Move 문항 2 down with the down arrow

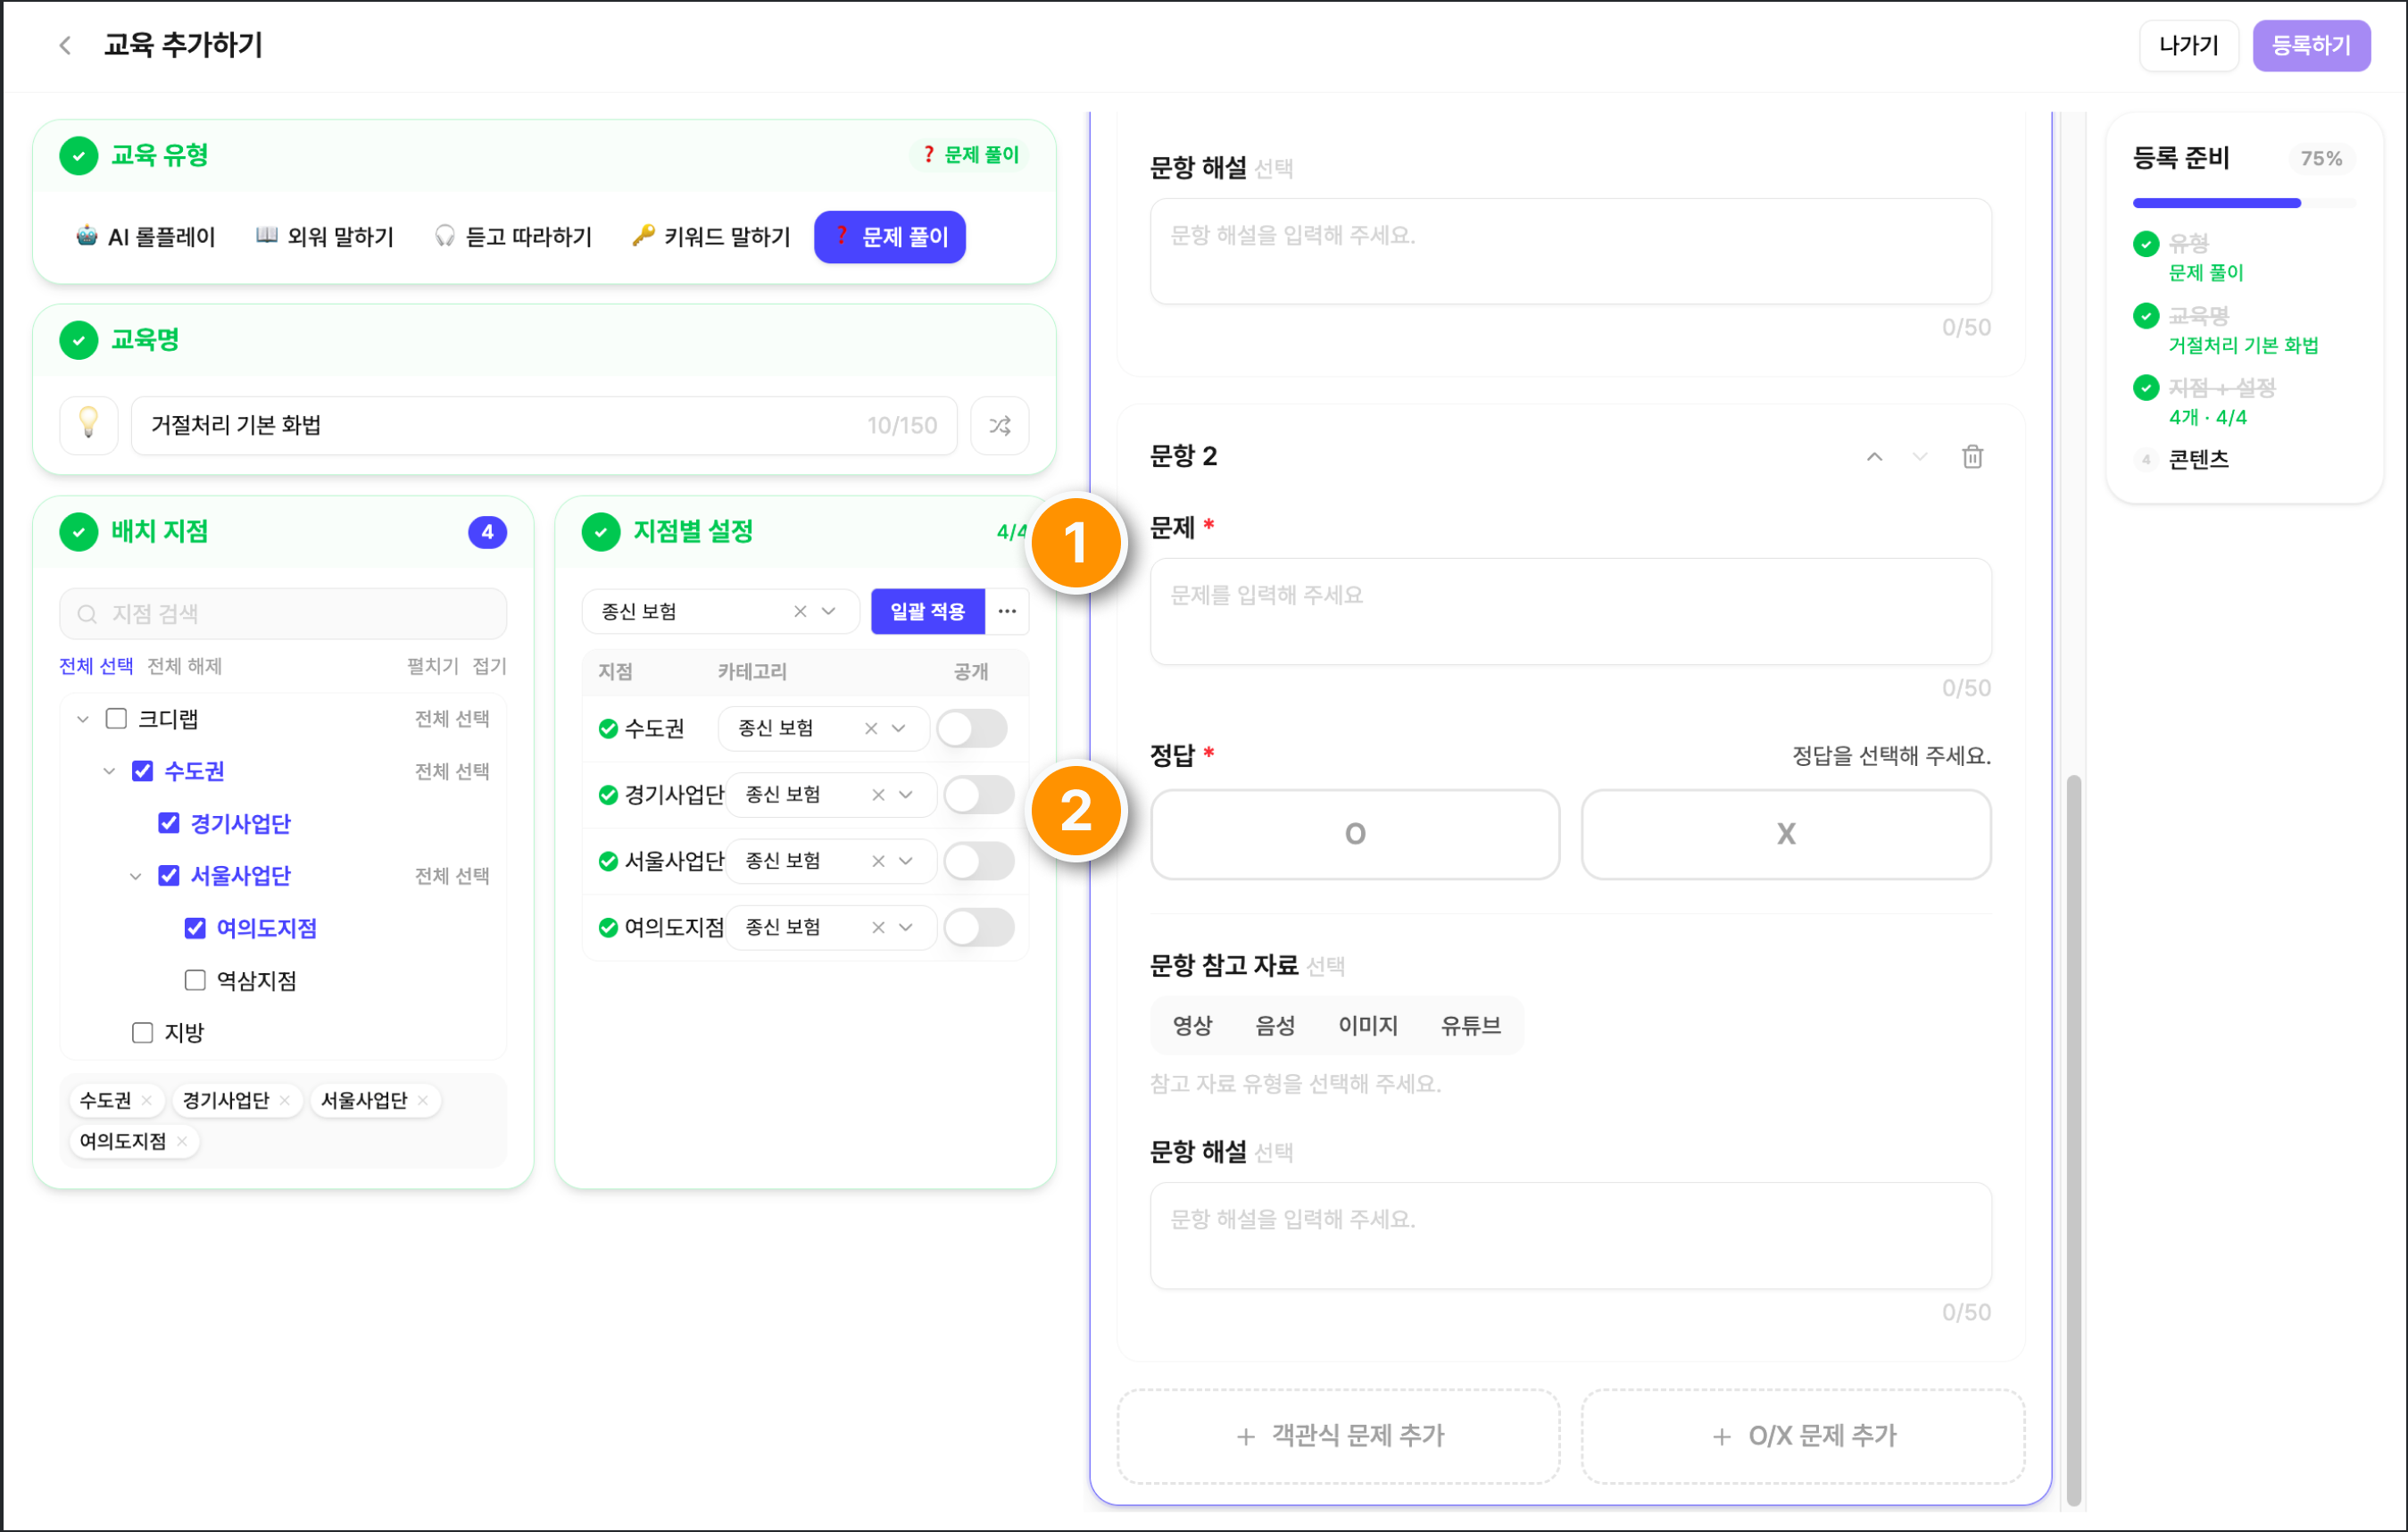pos(1919,457)
